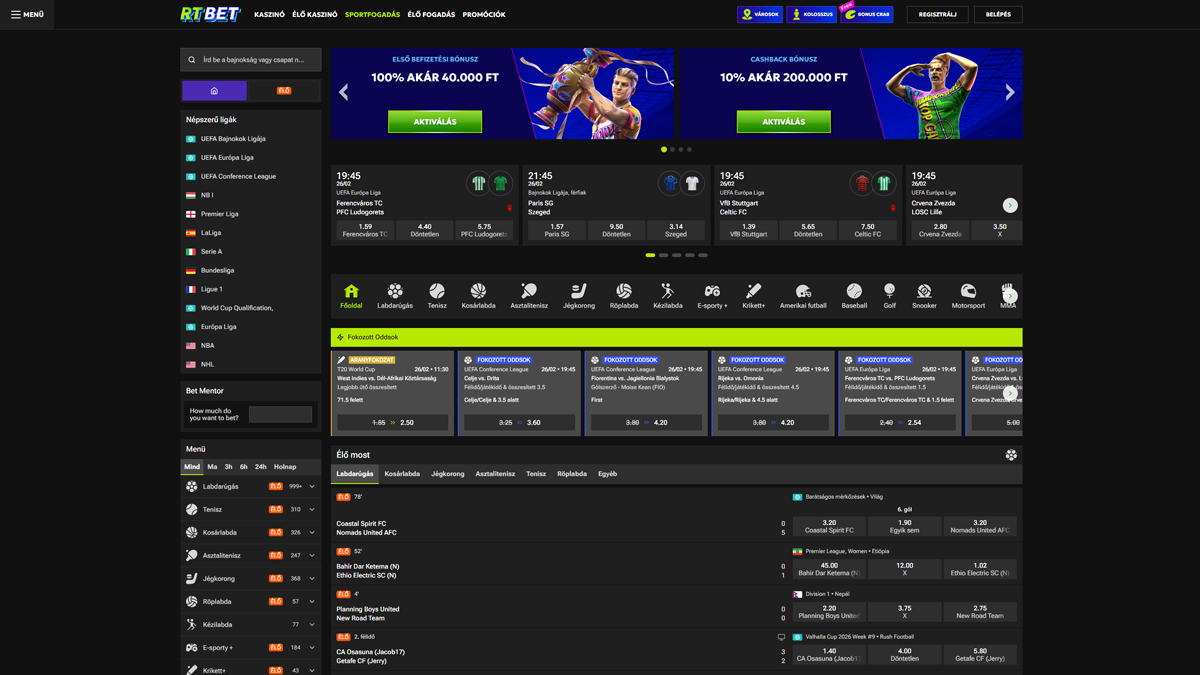Expand Kézilabda in sidebar menu
The width and height of the screenshot is (1200, 675).
click(x=312, y=625)
